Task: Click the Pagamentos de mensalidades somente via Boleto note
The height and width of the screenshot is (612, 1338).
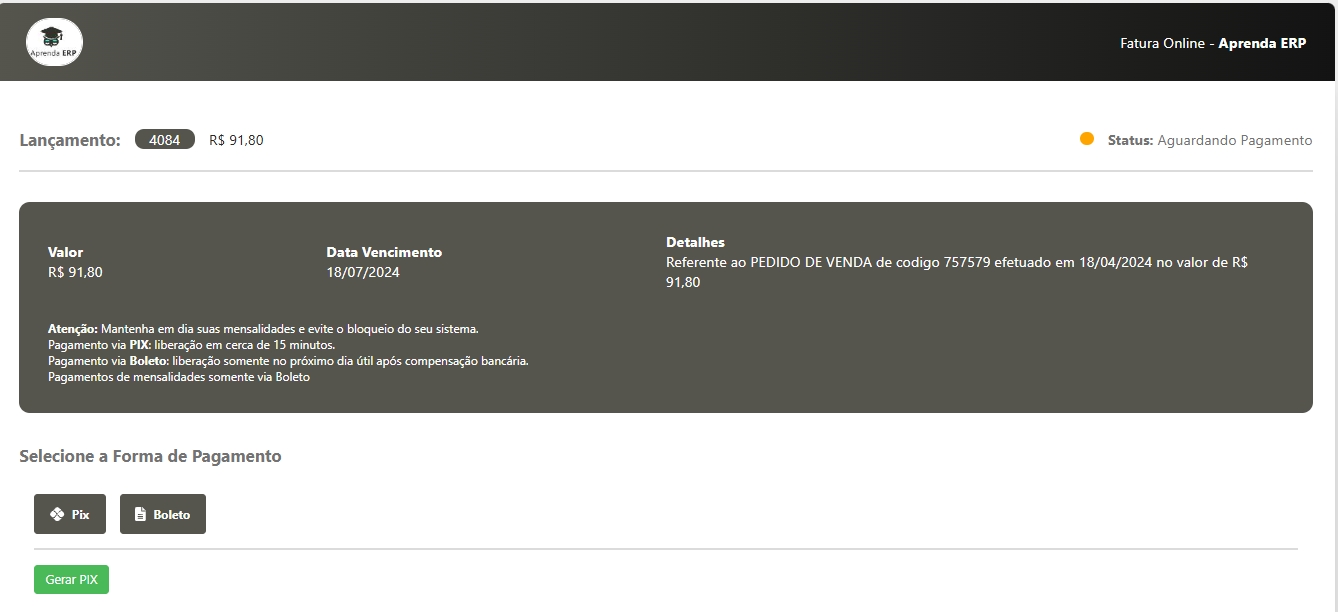Action: coord(179,377)
